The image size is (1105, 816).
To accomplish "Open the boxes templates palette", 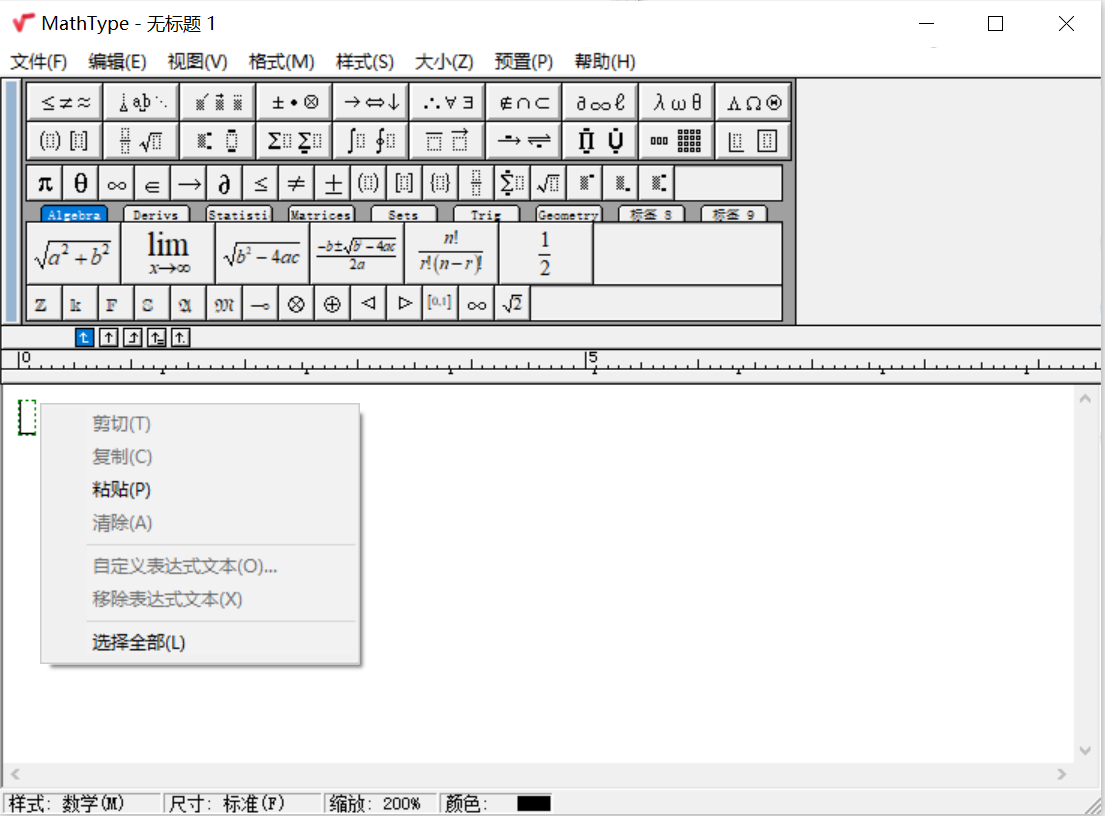I will point(753,141).
